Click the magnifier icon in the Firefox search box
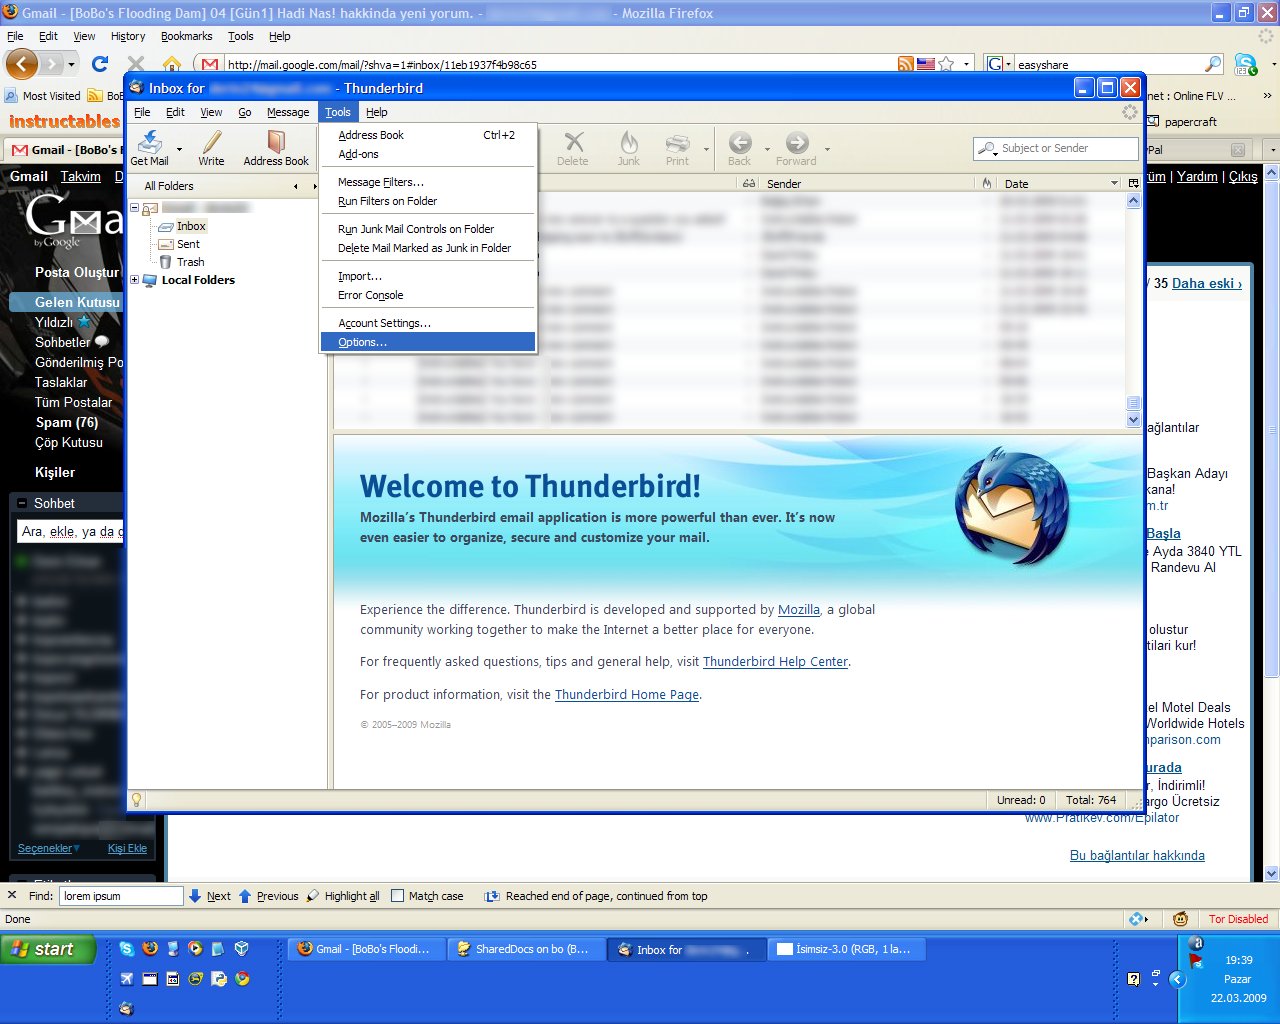The image size is (1280, 1024). point(1213,64)
